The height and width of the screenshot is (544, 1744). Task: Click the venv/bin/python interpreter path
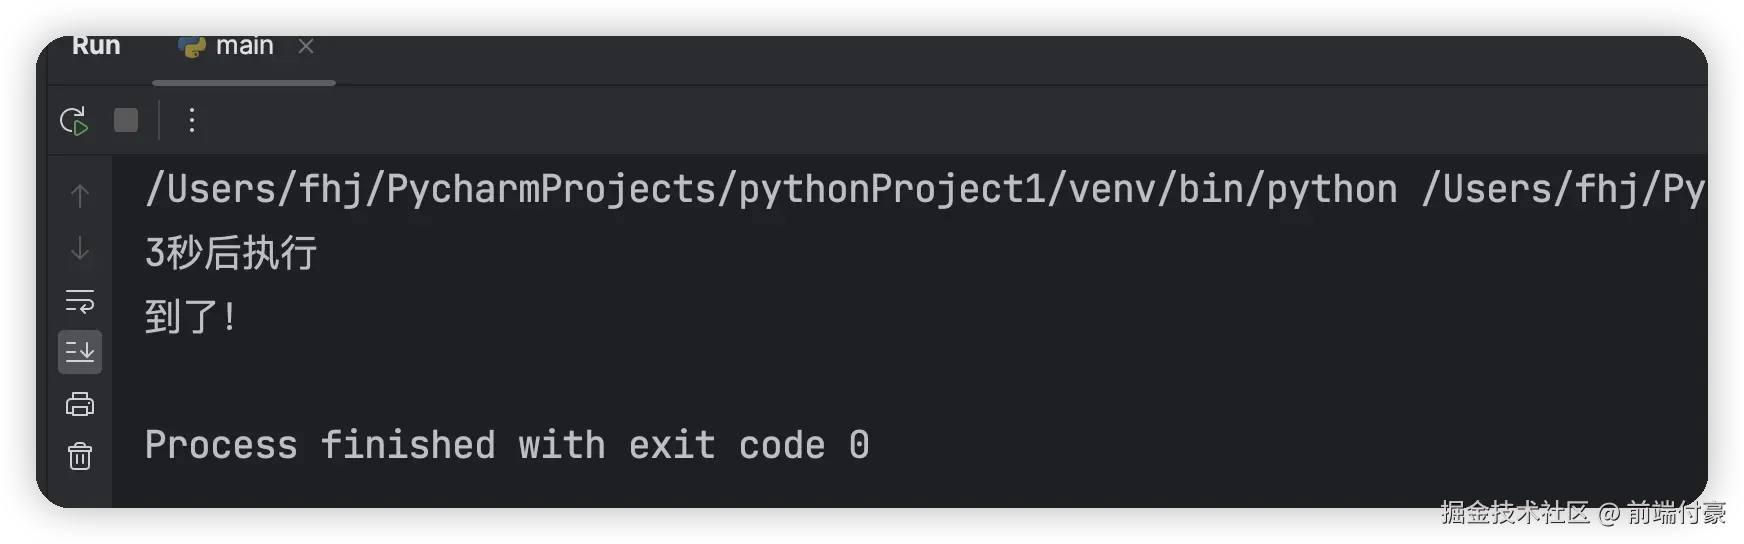click(x=771, y=190)
